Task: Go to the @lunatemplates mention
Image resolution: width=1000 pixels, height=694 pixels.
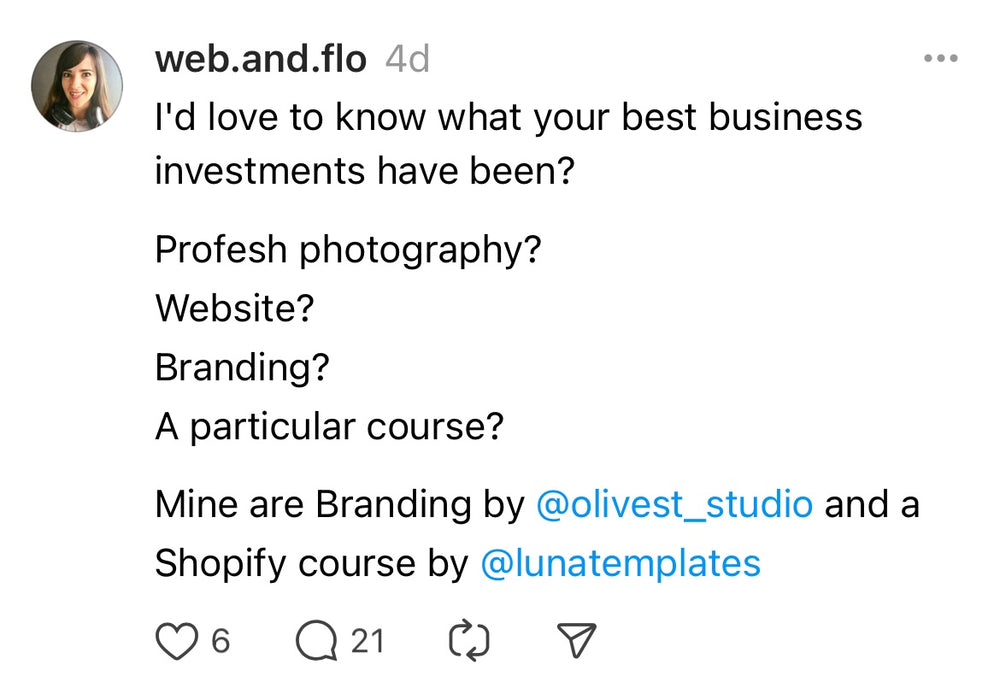Action: click(x=620, y=564)
